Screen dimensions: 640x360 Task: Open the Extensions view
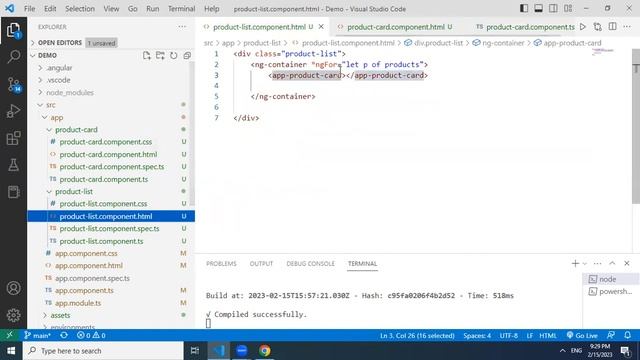[x=13, y=138]
